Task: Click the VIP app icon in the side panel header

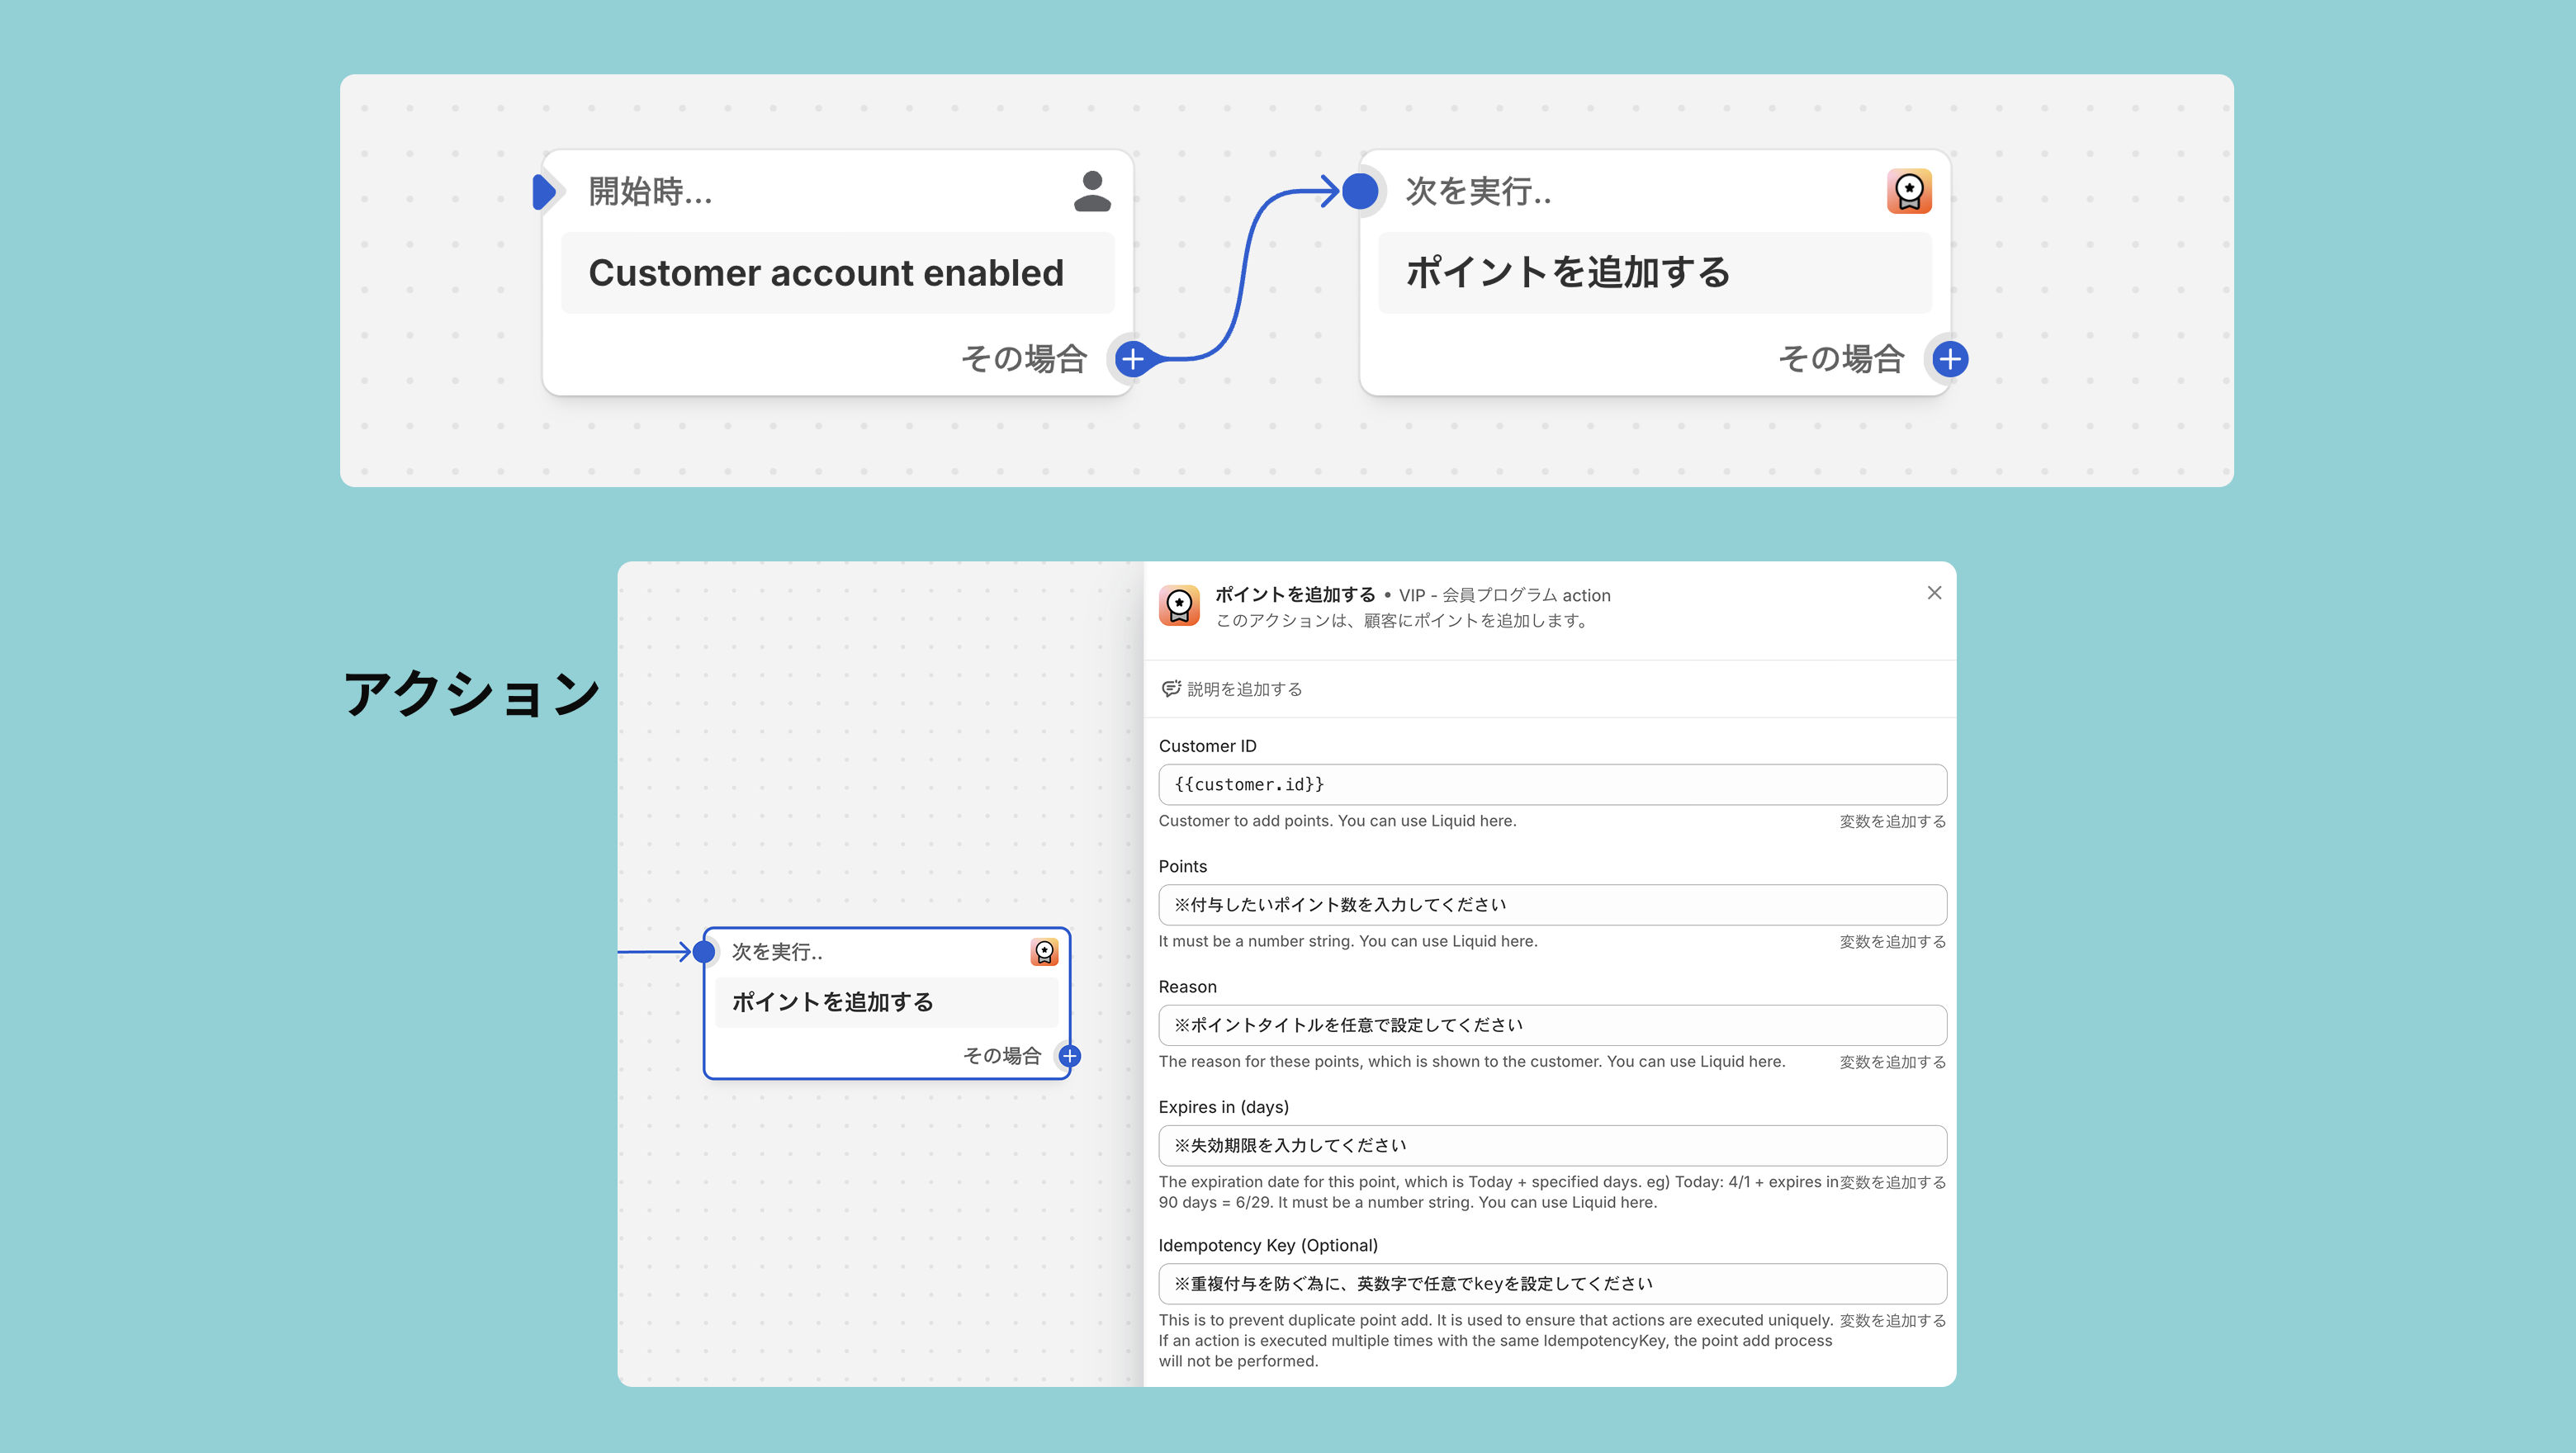Action: pos(1179,605)
